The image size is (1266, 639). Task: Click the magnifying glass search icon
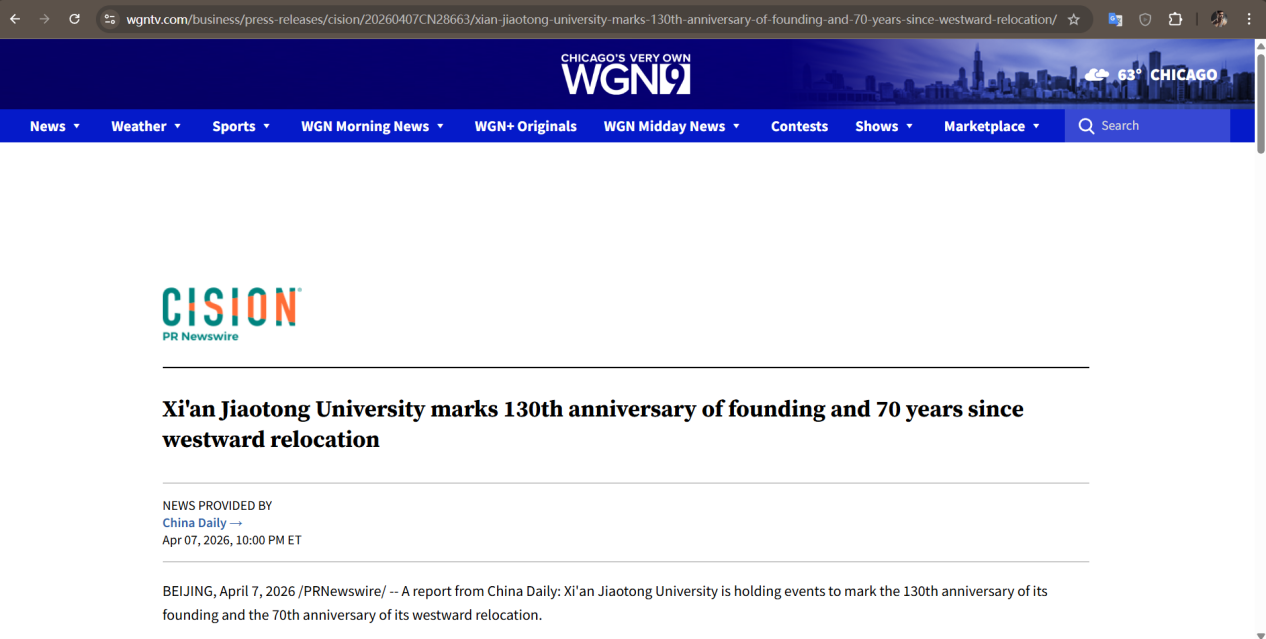coord(1086,126)
